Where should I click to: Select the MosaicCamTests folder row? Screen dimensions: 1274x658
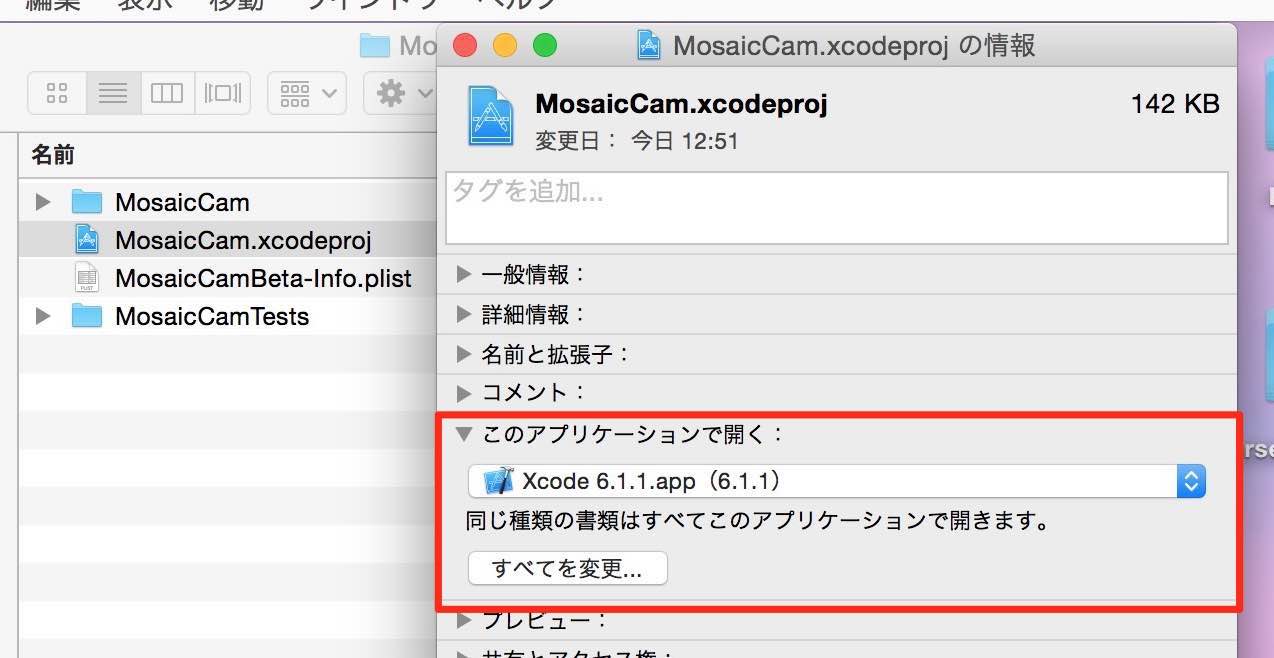click(x=227, y=316)
